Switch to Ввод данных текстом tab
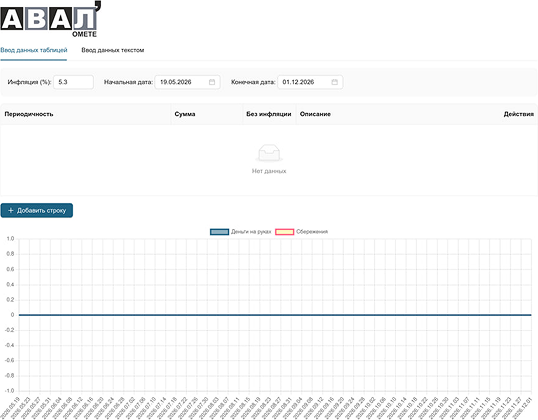The width and height of the screenshot is (538, 420). point(113,50)
